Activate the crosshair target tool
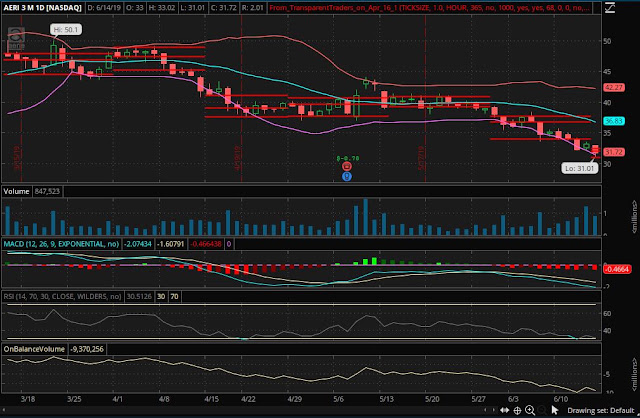The width and height of the screenshot is (640, 418). pos(517,410)
